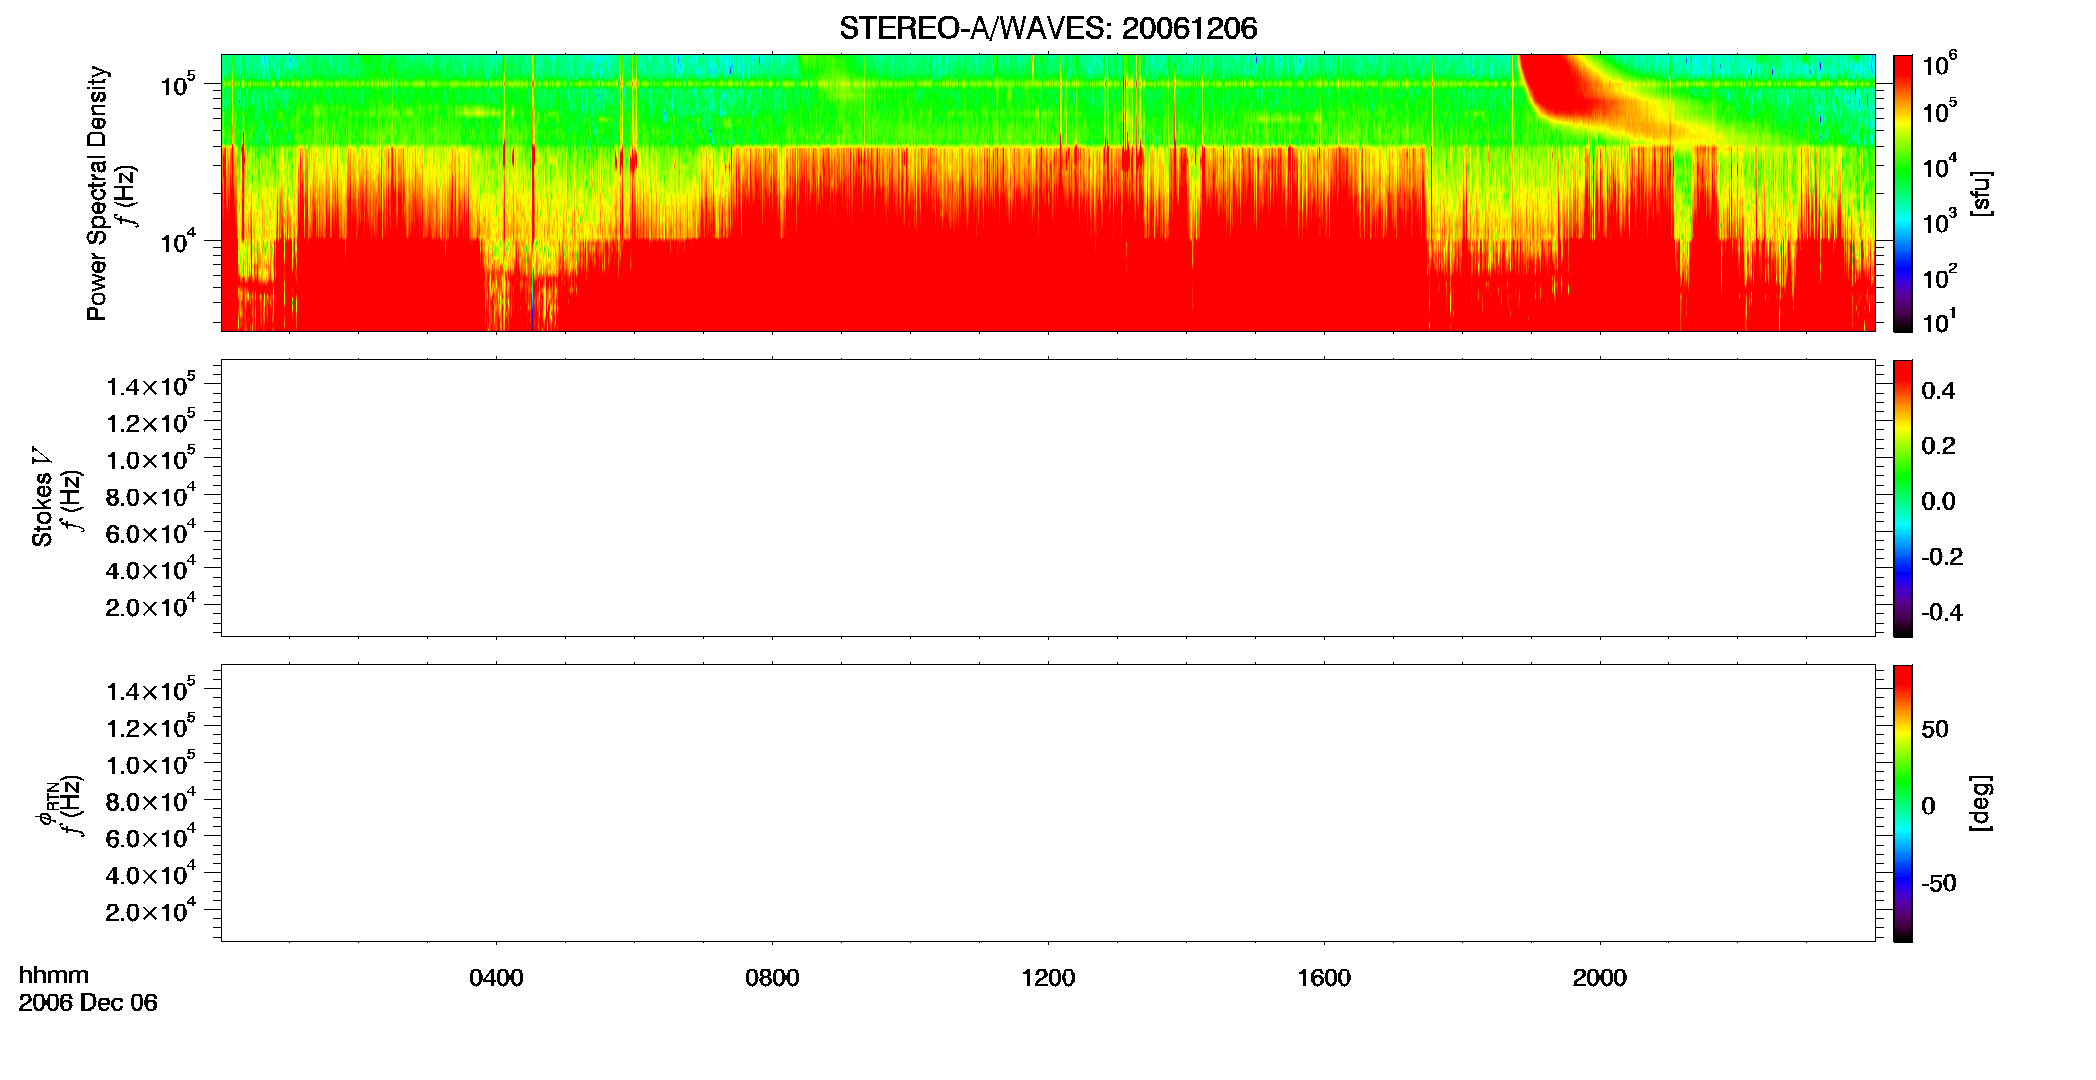This screenshot has width=2096, height=1080.
Task: Click the 1200 time axis label
Action: 1048,978
